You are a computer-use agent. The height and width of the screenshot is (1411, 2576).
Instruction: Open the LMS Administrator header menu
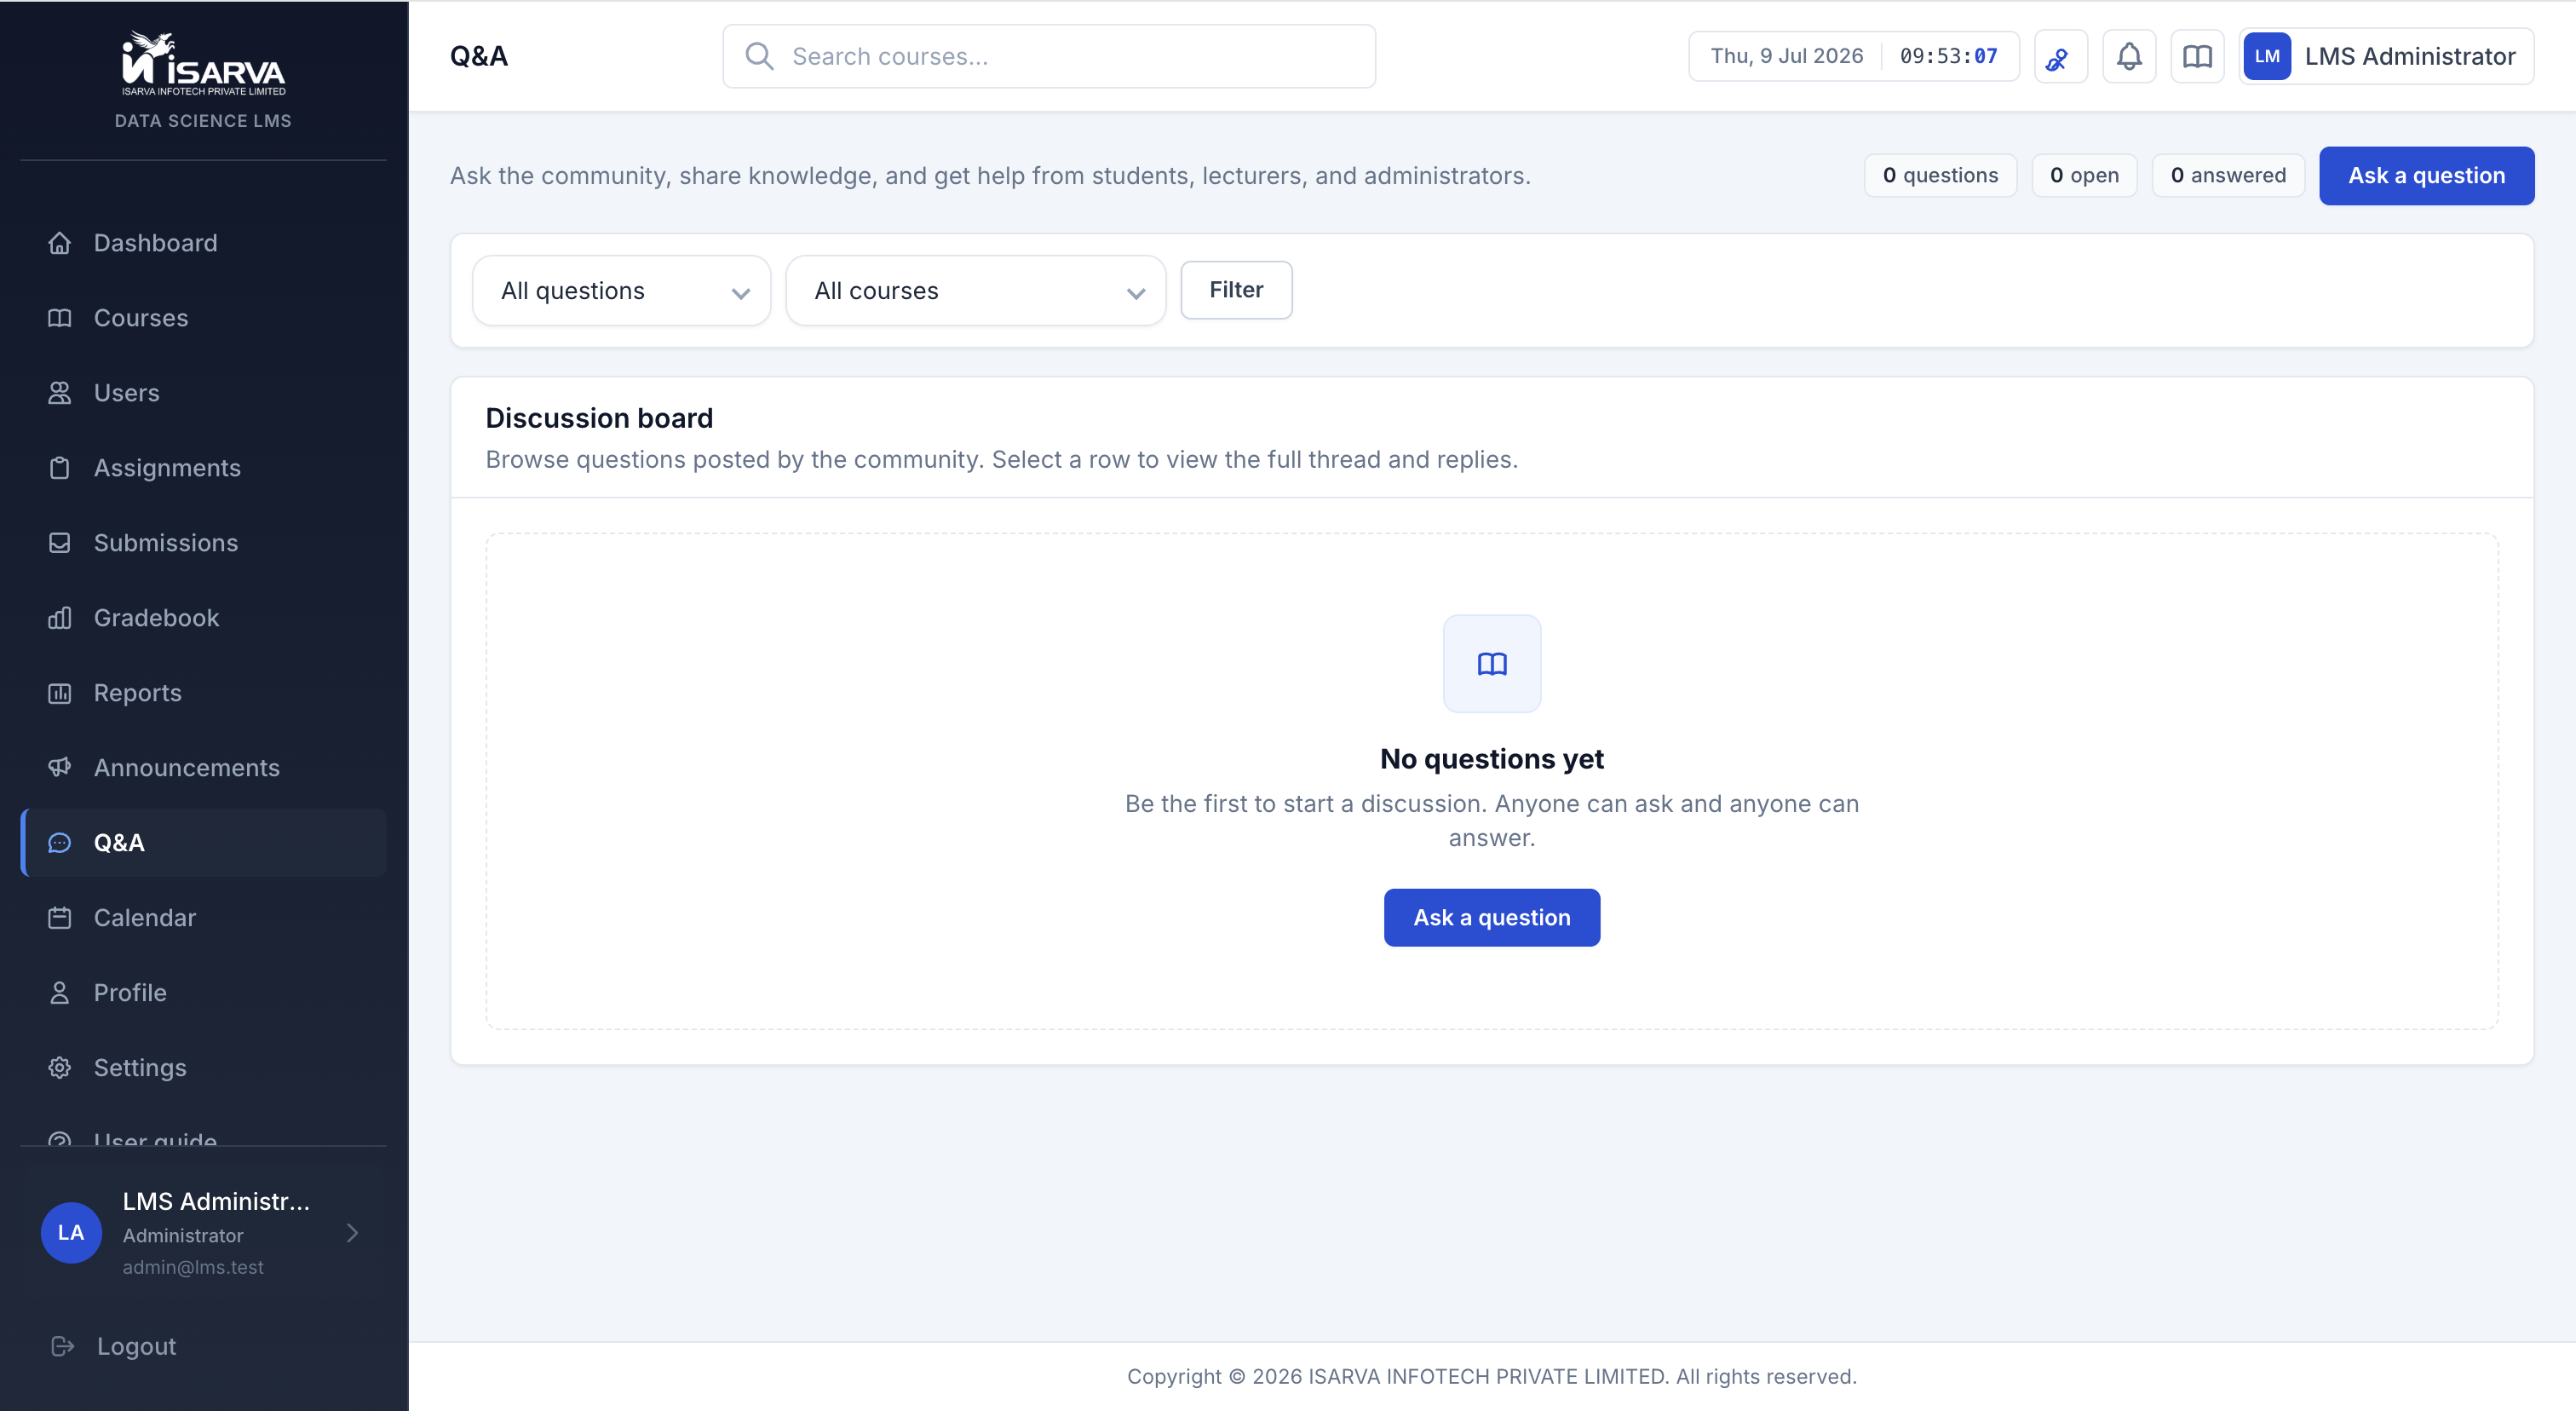click(x=2386, y=56)
